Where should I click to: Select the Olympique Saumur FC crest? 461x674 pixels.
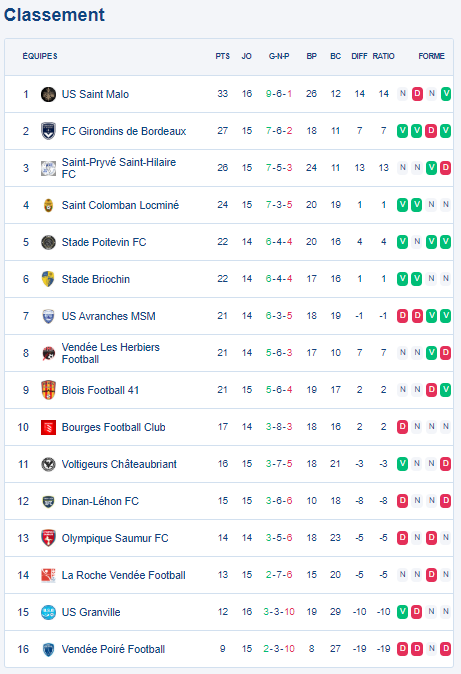point(48,538)
